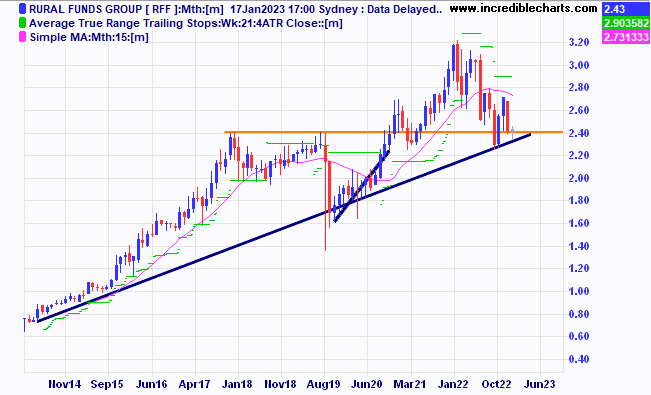The width and height of the screenshot is (651, 395).
Task: Open the www.incrediblecharts.com link
Action: [523, 8]
